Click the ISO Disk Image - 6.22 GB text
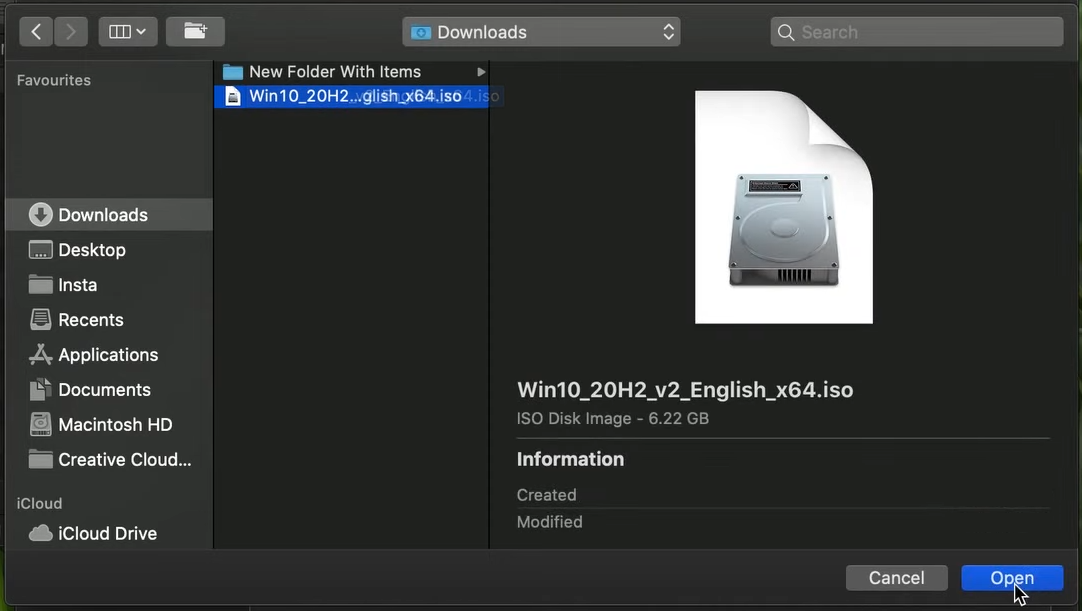 tap(613, 418)
